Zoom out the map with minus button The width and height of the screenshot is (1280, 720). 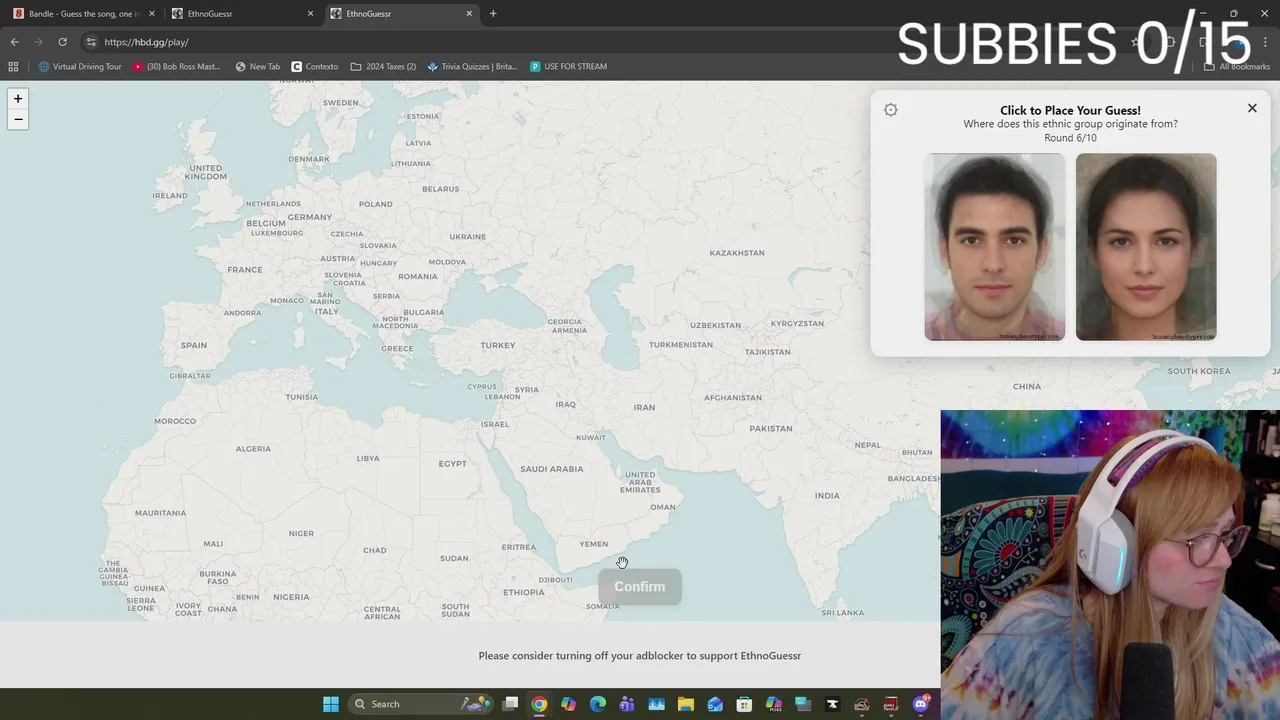point(18,119)
